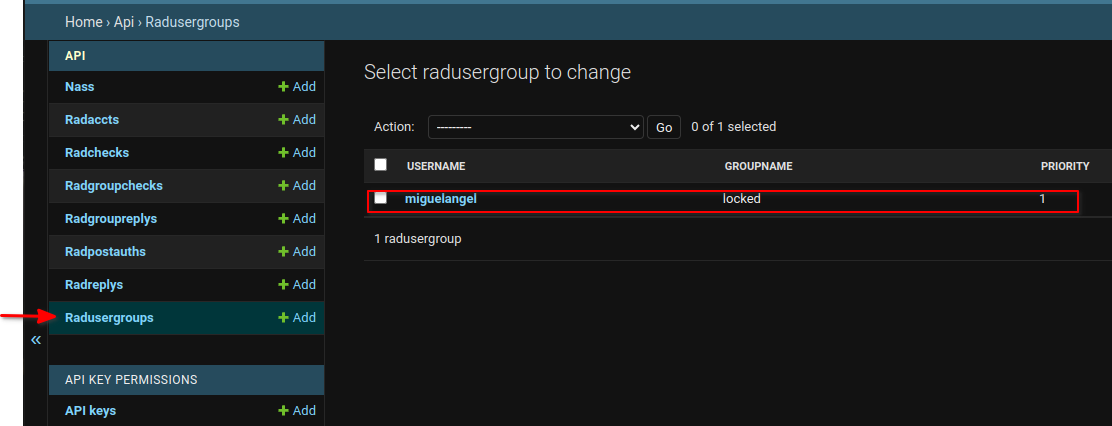Click the Add plus icon beside API keys

[x=284, y=410]
